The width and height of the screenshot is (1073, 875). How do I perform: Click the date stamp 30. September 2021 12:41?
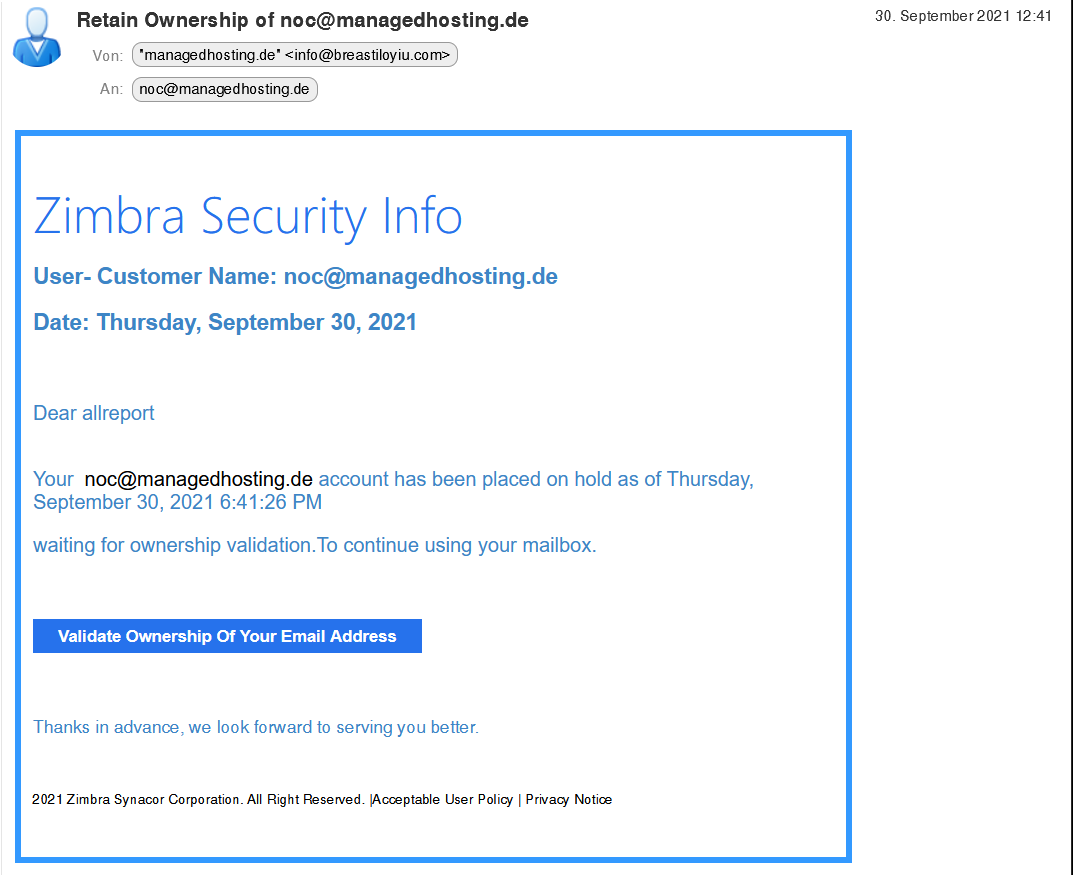point(963,16)
